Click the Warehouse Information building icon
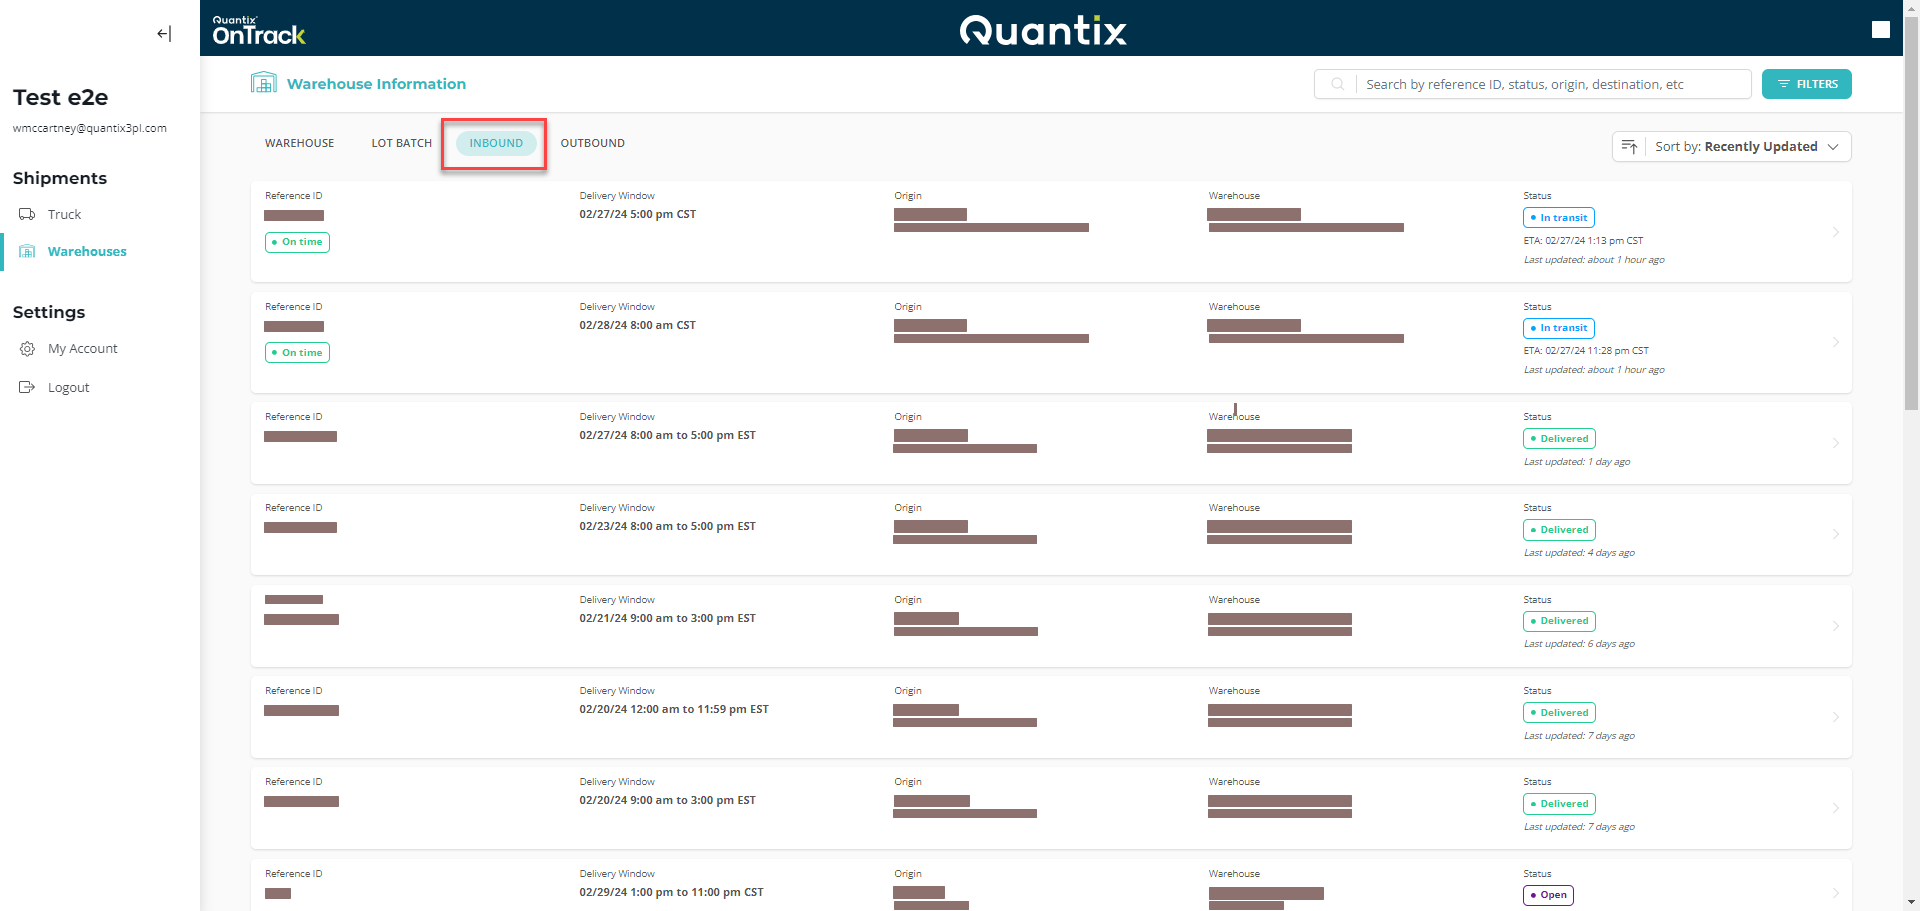Screen dimensions: 1920x911 click(x=263, y=82)
